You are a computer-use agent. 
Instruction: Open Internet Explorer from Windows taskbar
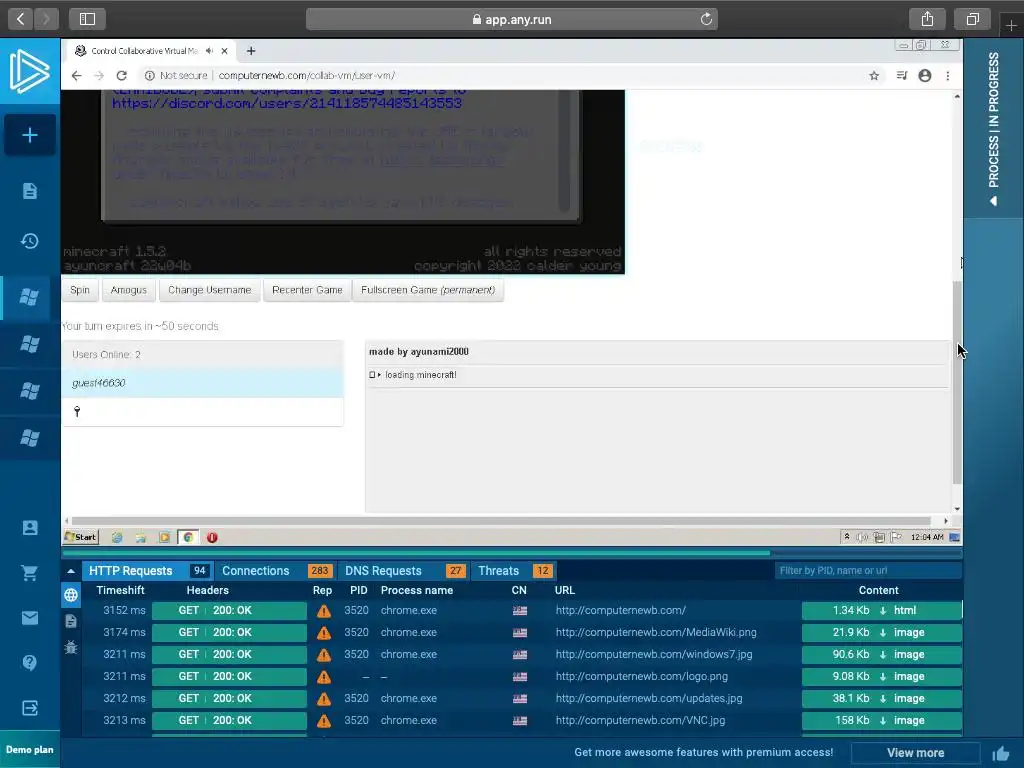[x=117, y=537]
